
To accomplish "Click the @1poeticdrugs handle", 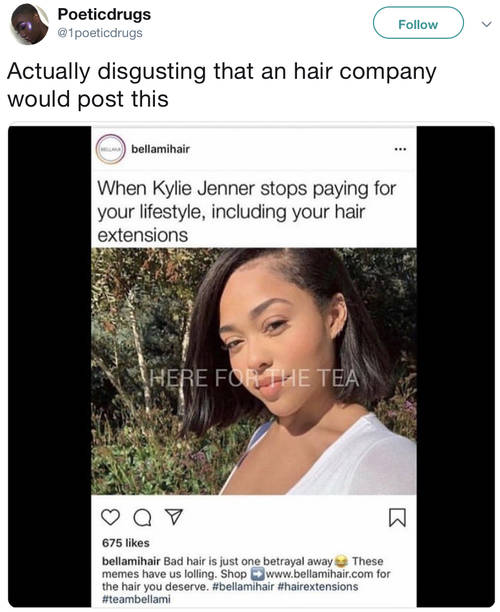I will (x=100, y=33).
